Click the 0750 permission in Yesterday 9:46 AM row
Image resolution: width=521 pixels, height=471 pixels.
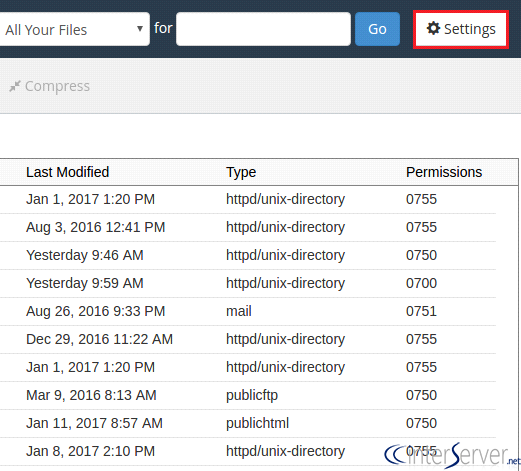click(x=421, y=255)
